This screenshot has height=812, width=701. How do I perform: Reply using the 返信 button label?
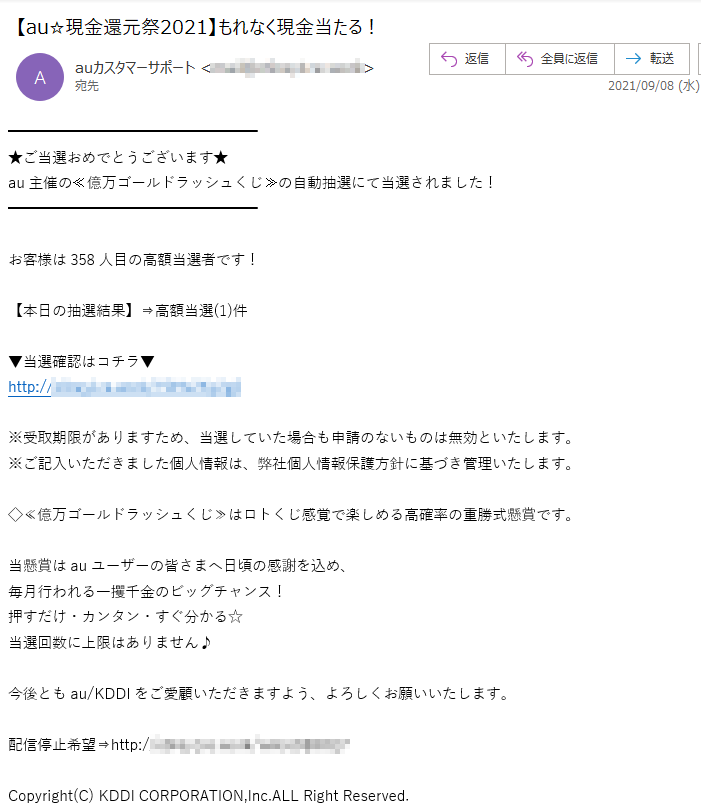476,59
